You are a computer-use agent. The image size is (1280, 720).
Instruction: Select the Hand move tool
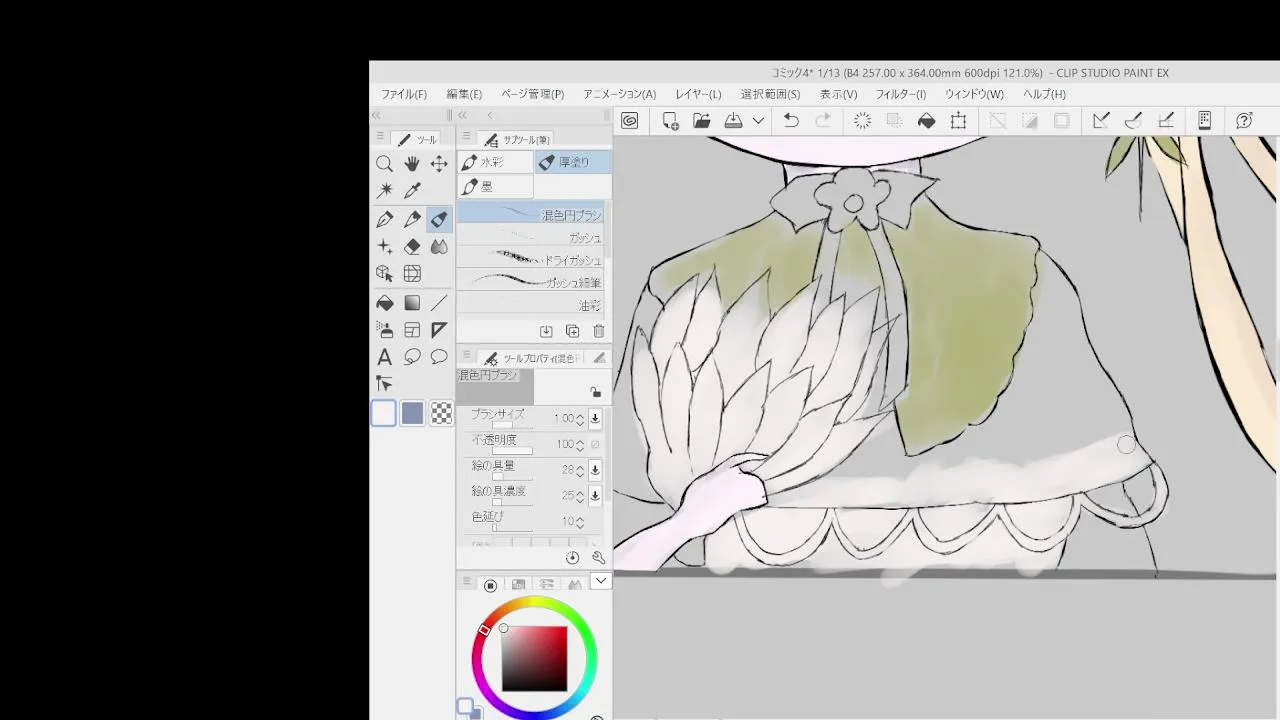coord(412,164)
